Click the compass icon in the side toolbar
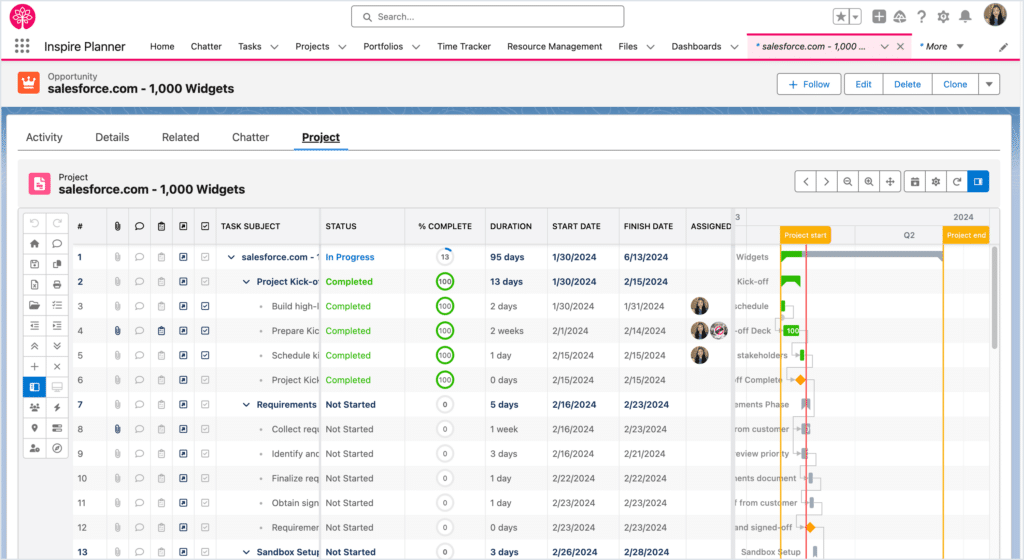Screen dimensions: 1024x560 (x=57, y=448)
